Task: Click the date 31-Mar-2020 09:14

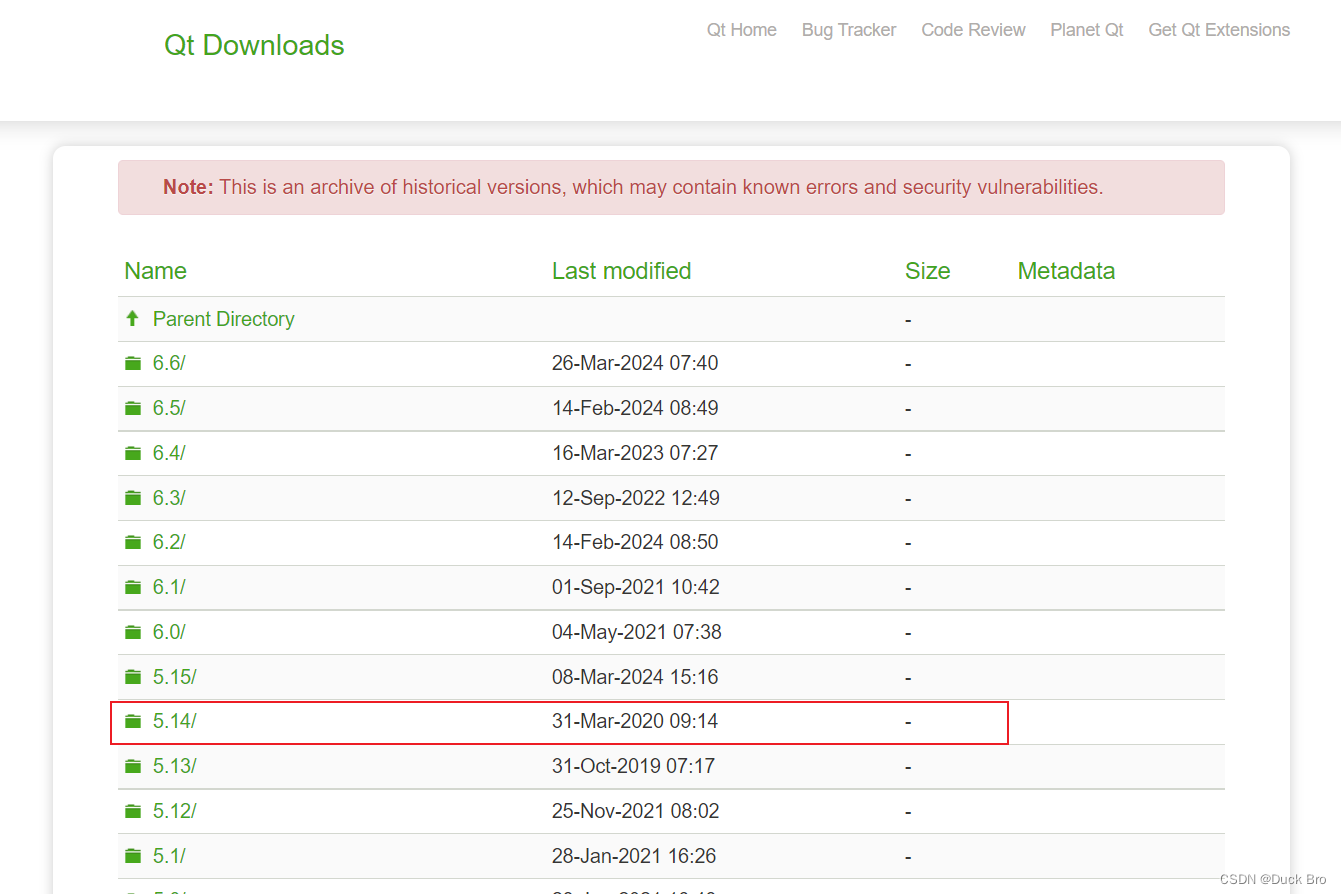Action: pos(635,721)
